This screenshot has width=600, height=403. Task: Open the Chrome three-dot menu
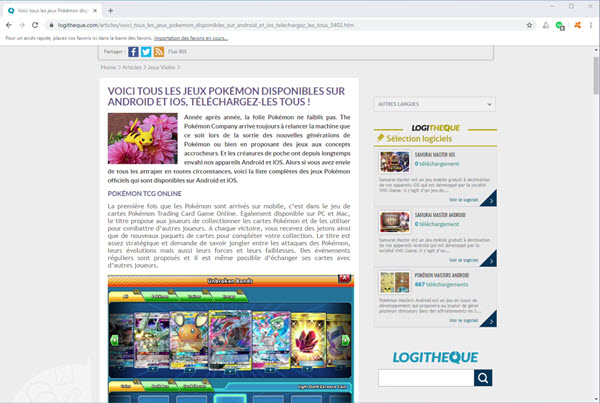pos(591,25)
